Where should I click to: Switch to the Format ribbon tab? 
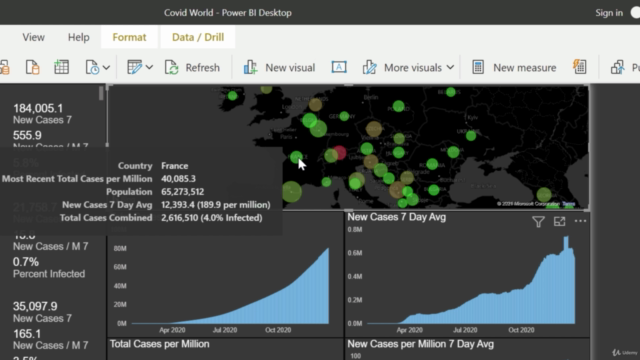click(129, 37)
